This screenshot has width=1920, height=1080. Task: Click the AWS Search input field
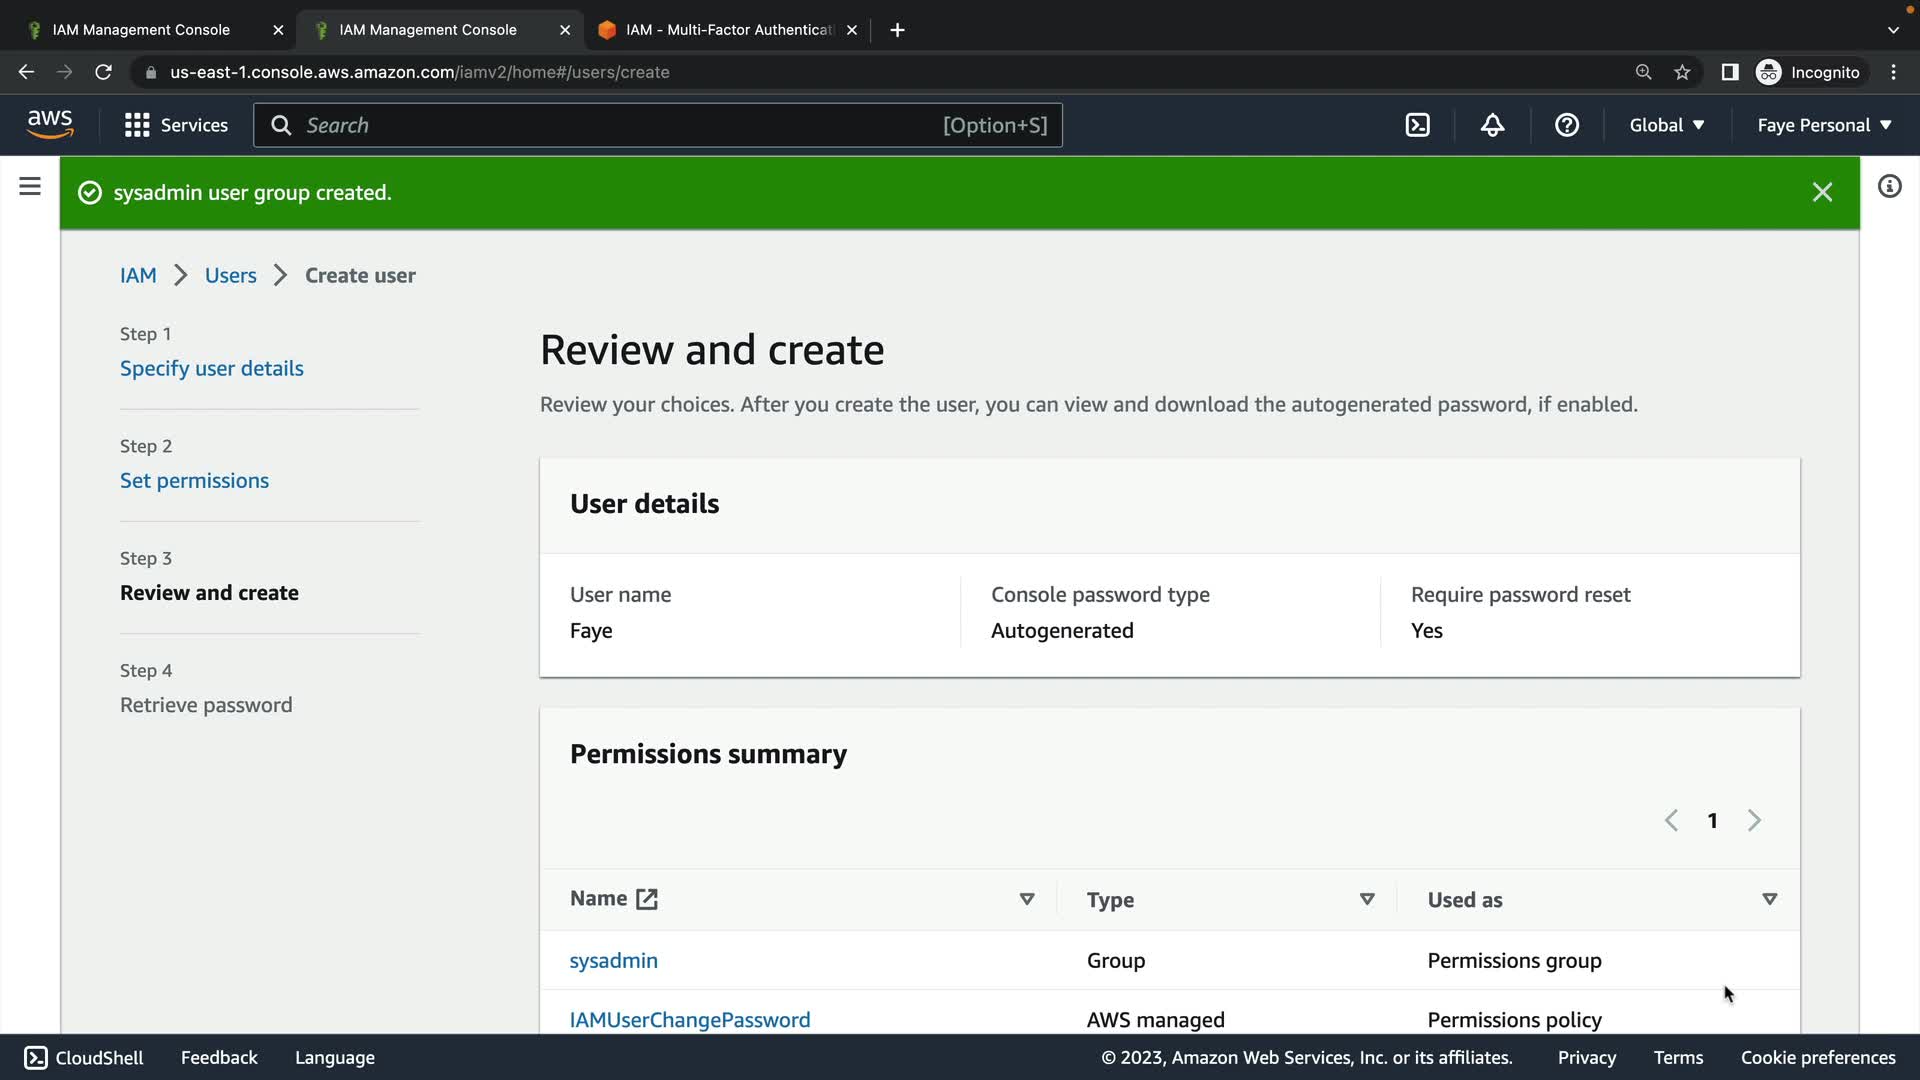[x=620, y=125]
